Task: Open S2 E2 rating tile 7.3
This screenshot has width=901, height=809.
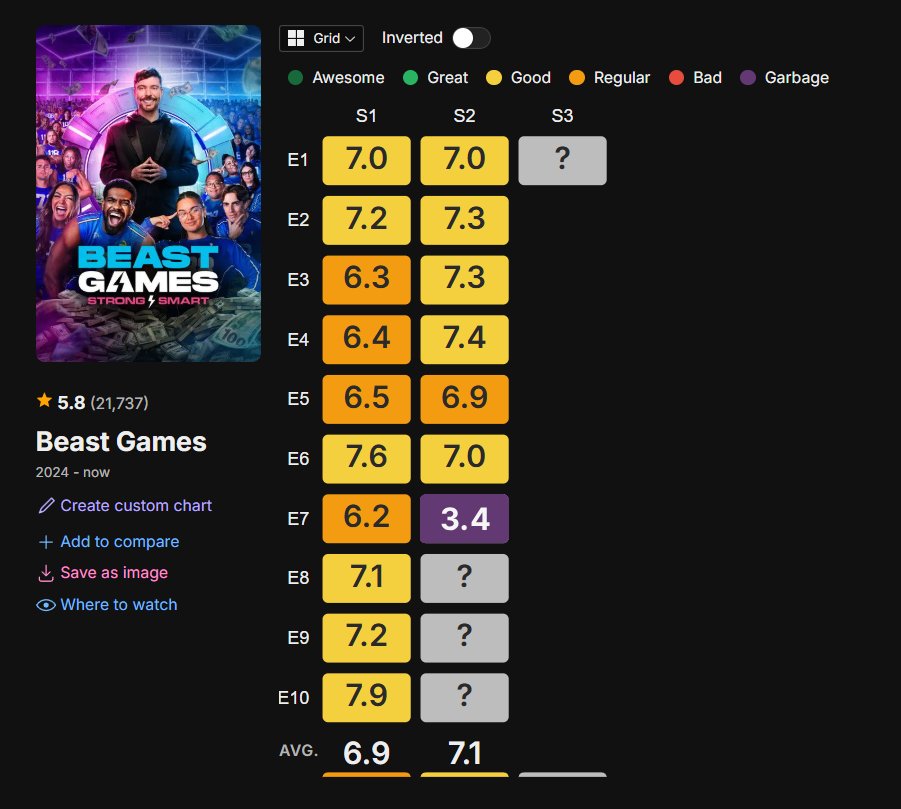Action: tap(464, 220)
